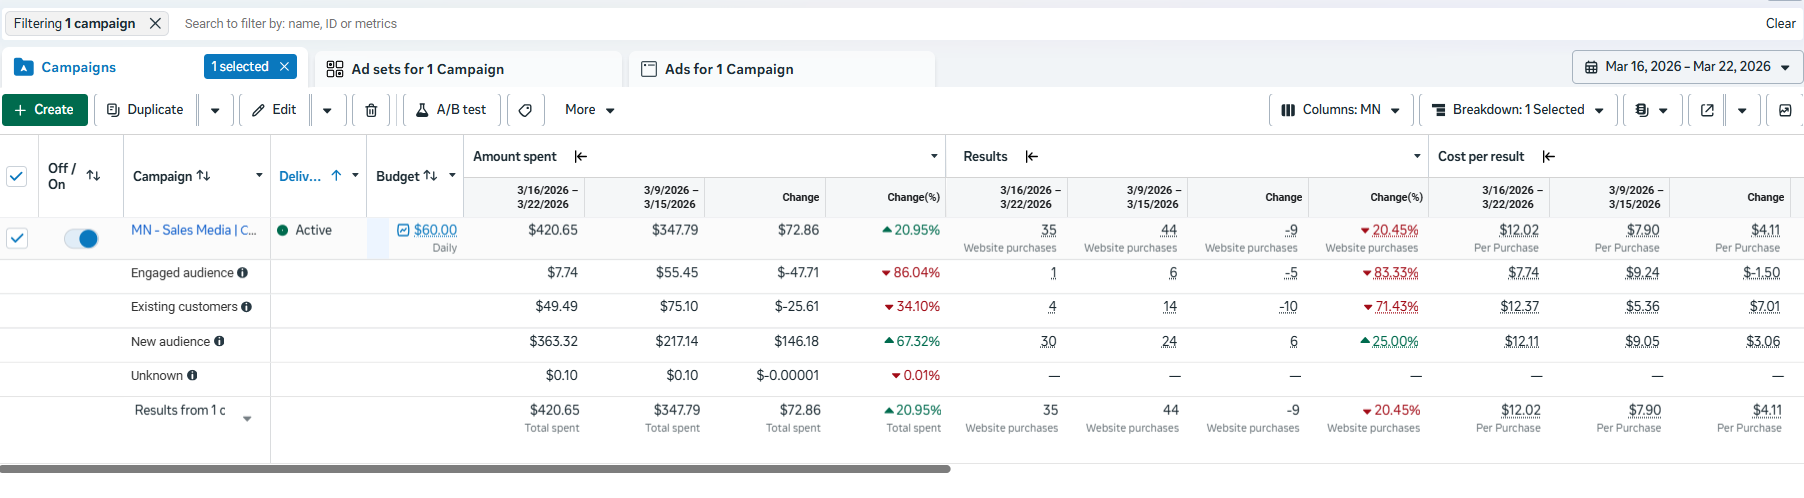The height and width of the screenshot is (498, 1804).
Task: Click the trash delete icon
Action: (371, 110)
